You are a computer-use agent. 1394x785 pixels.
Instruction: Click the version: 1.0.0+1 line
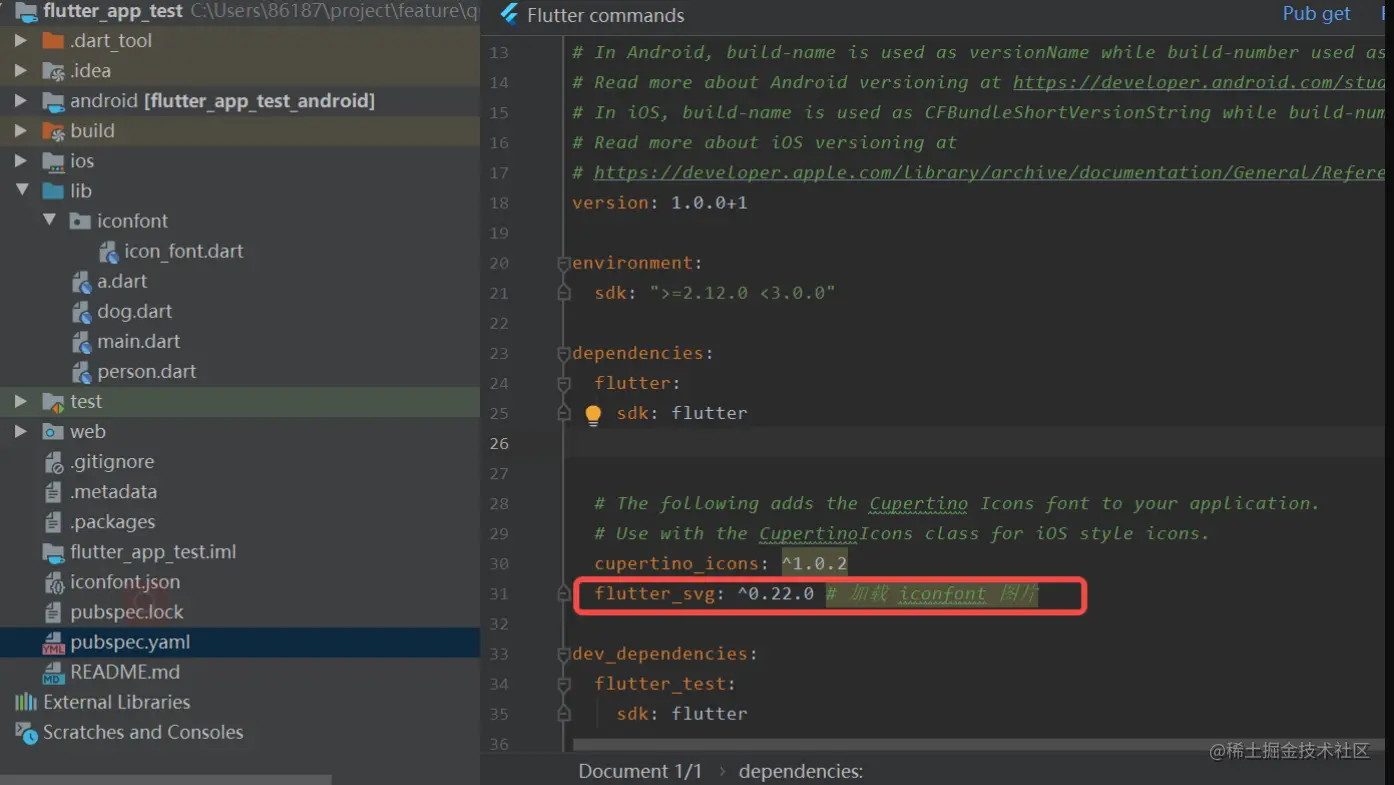(x=660, y=203)
